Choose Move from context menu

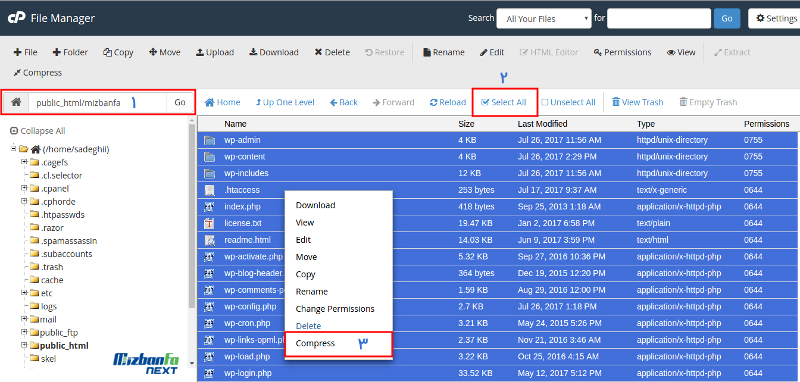pos(306,257)
